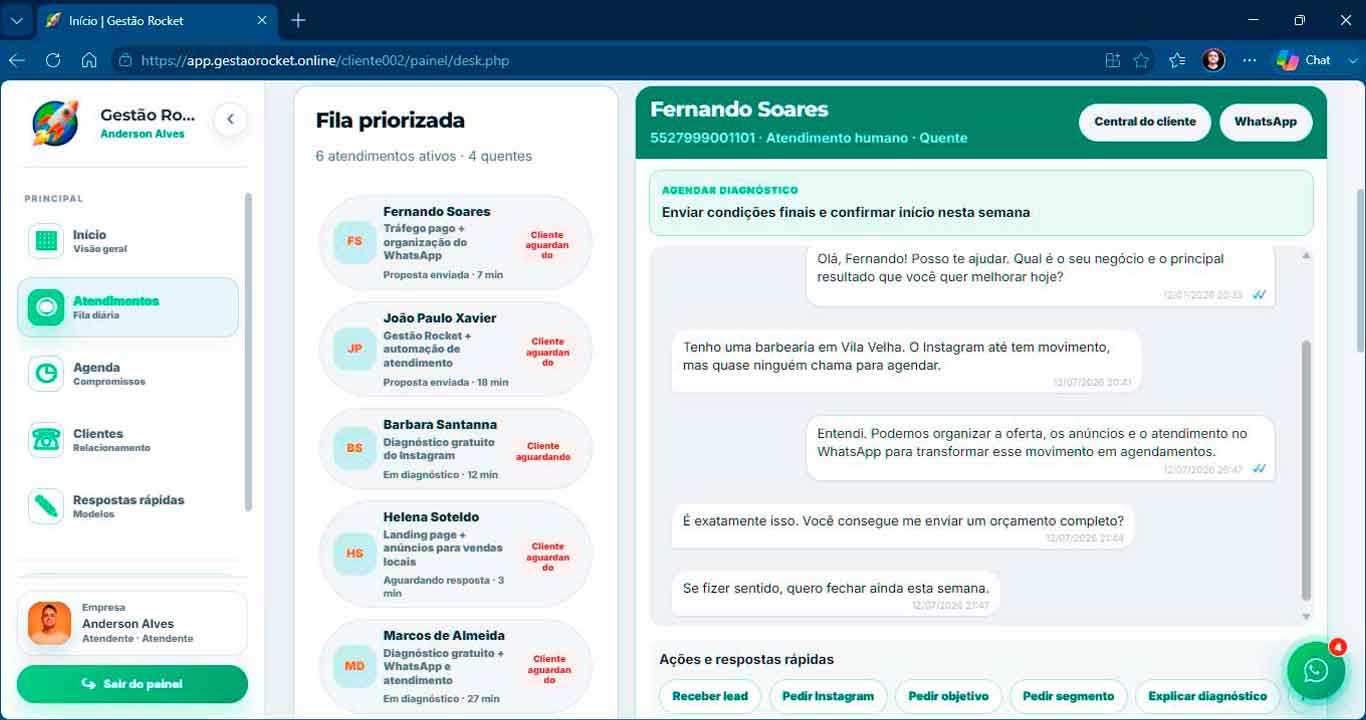
Task: Click the MD avatar badge
Action: [355, 665]
